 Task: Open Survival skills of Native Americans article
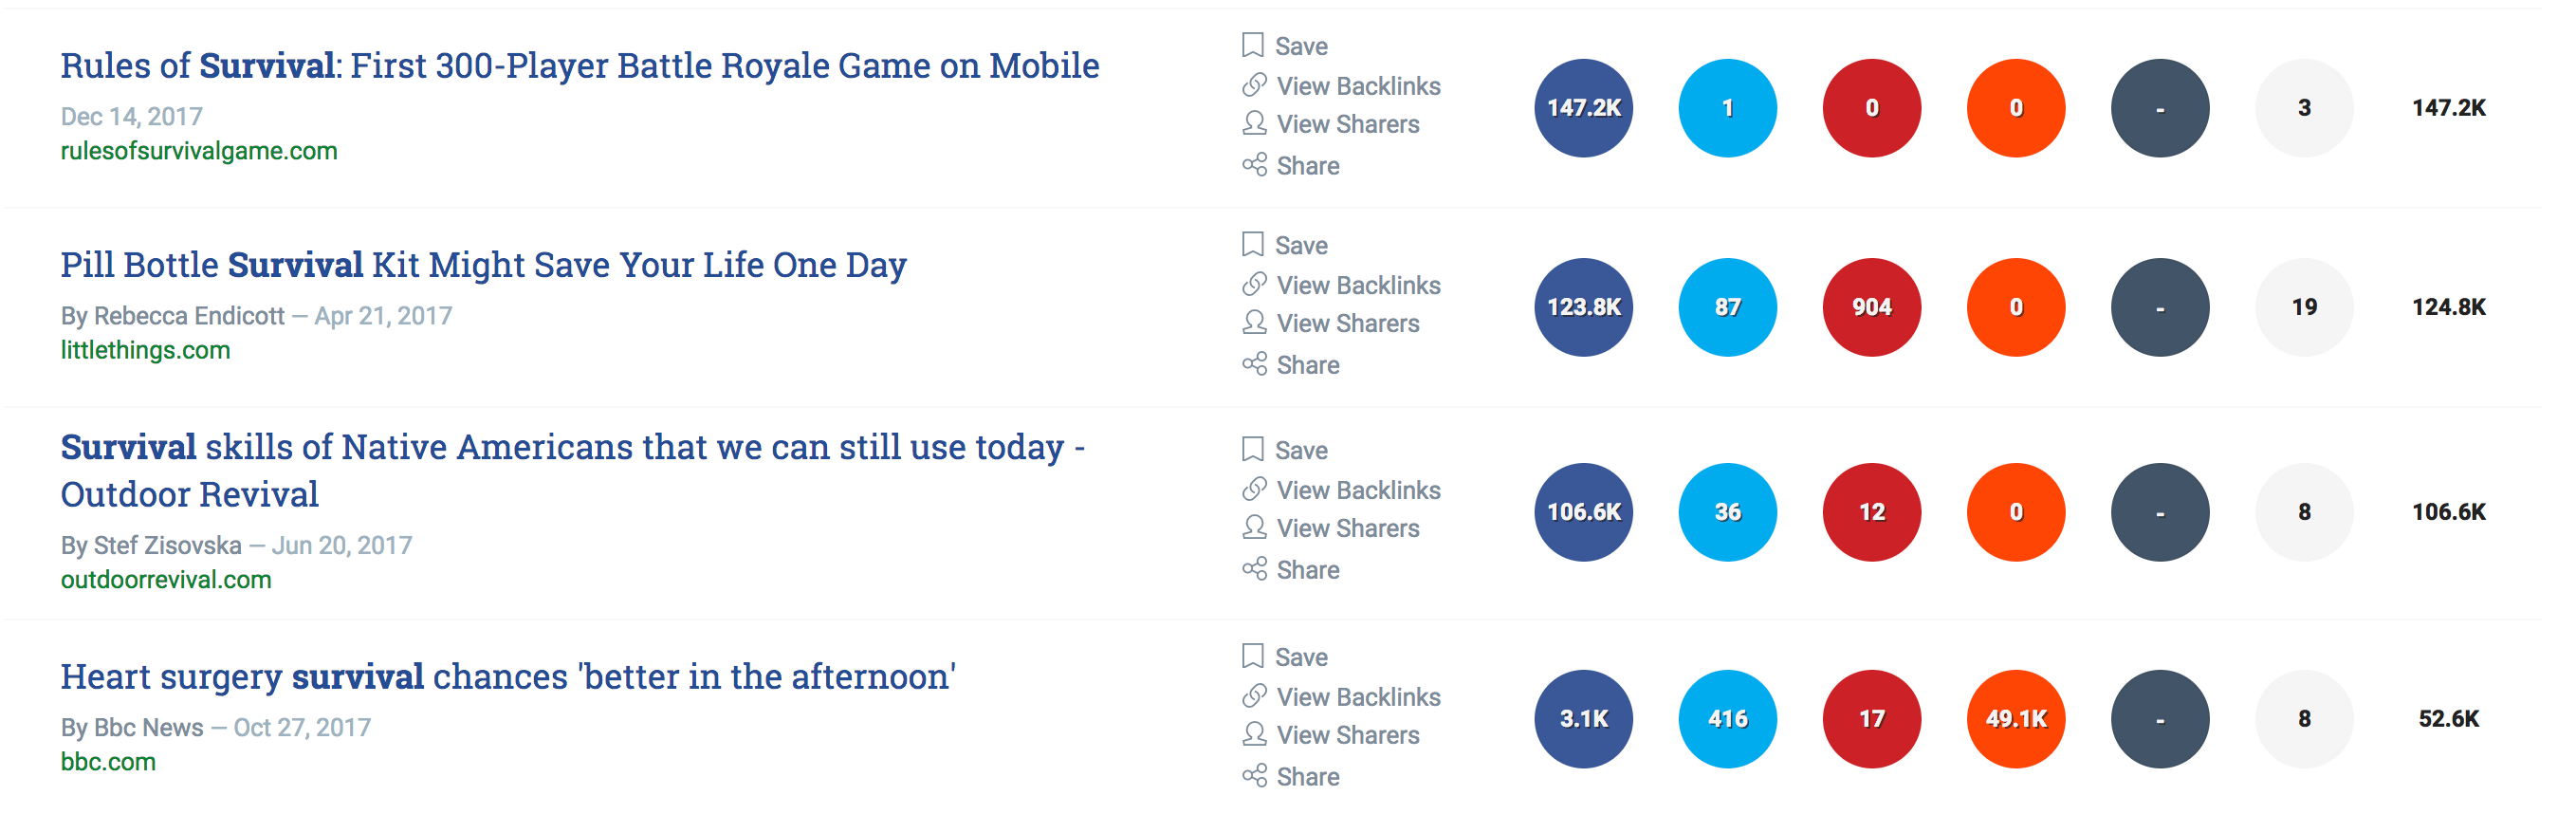tap(572, 470)
